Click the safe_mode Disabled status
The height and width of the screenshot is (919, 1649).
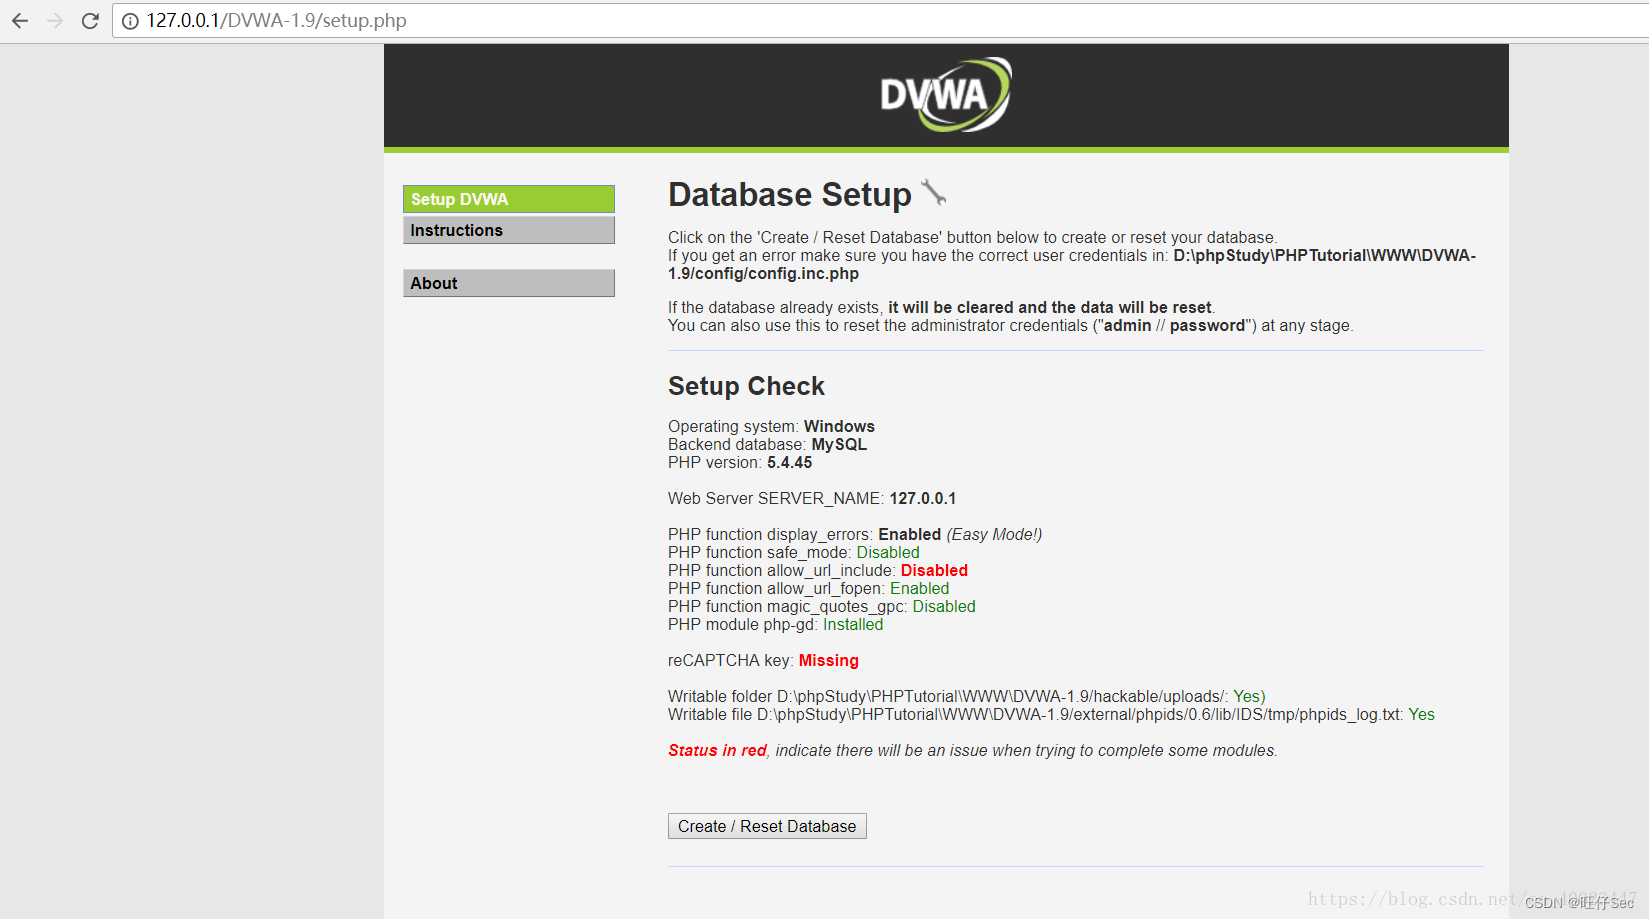(x=888, y=552)
